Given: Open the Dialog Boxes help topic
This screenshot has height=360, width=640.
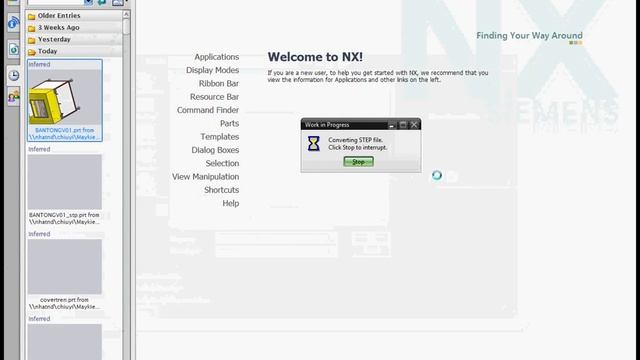Looking at the screenshot, I should point(215,150).
